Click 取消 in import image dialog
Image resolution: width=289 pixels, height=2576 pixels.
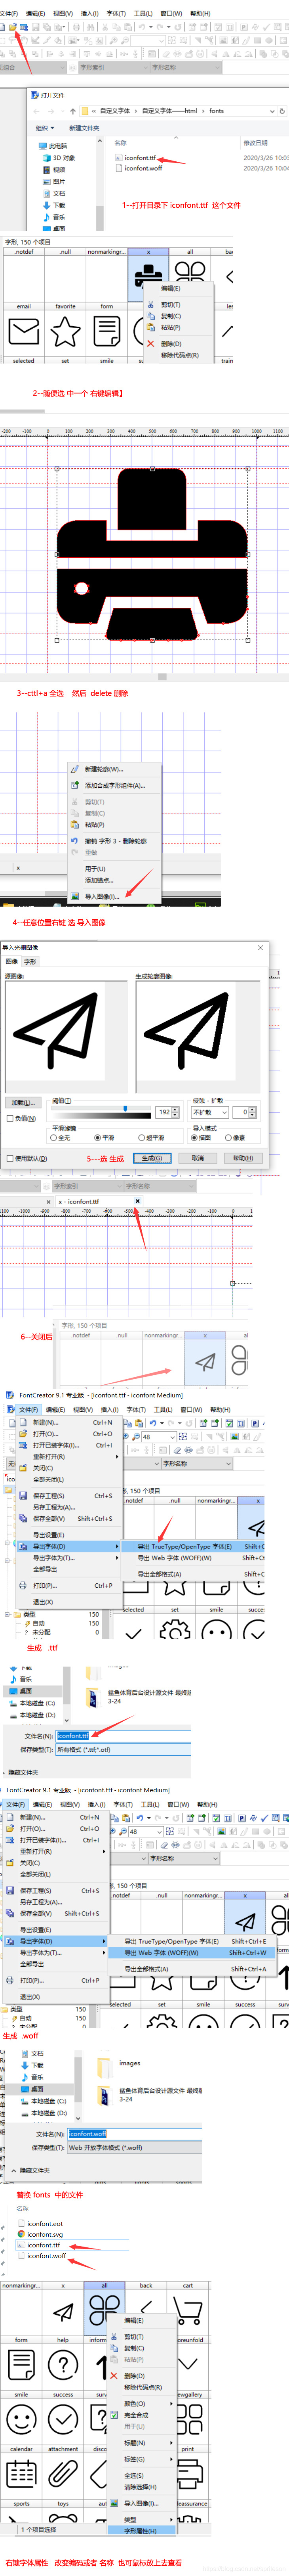coord(198,1158)
